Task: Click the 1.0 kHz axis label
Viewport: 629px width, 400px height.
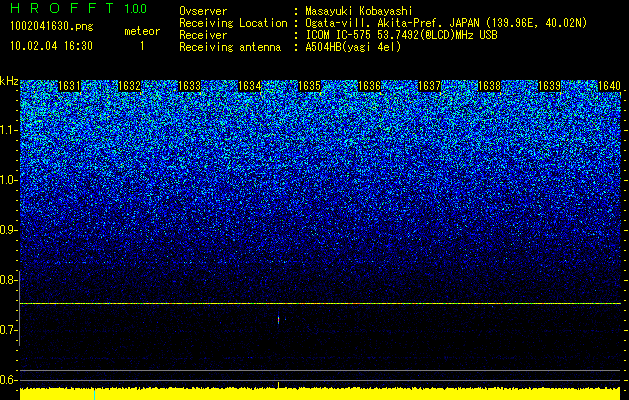Action: point(8,180)
